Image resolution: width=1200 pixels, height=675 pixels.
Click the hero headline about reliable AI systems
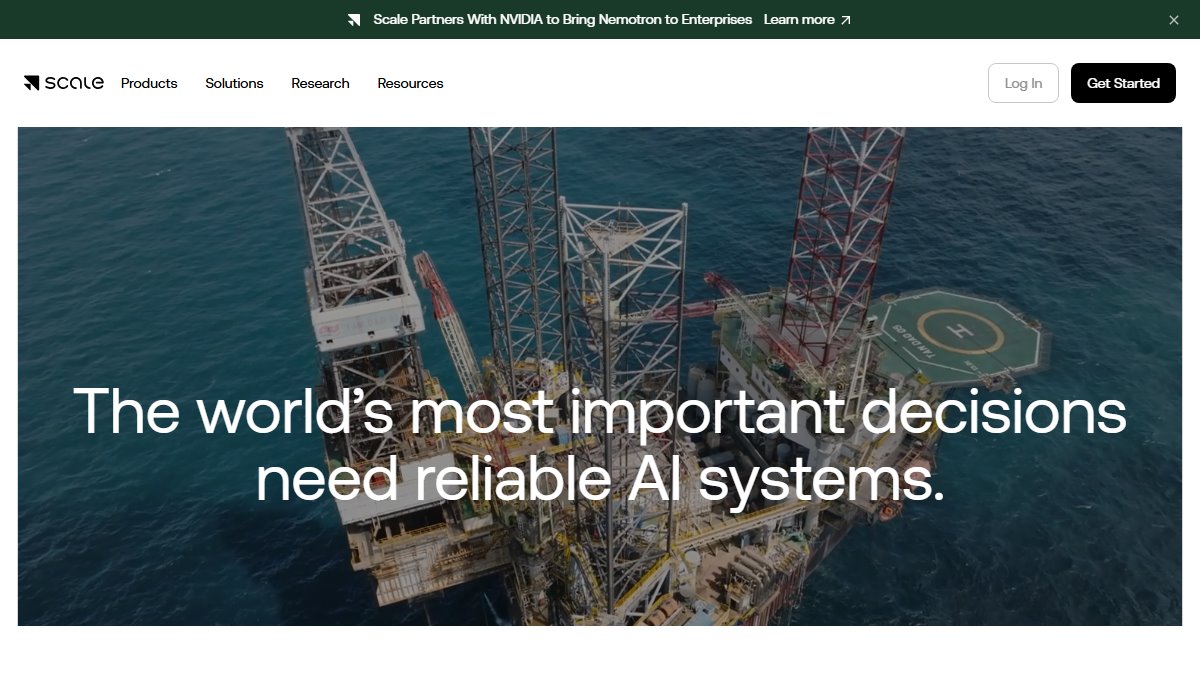600,445
